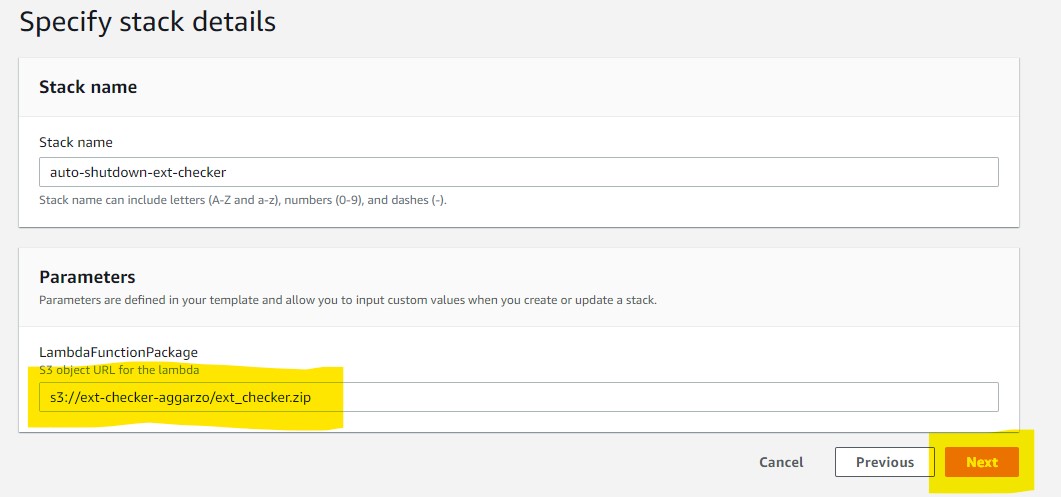Click the auto-shutdown-ext-checker text in the field
The height and width of the screenshot is (497, 1061).
coord(138,172)
